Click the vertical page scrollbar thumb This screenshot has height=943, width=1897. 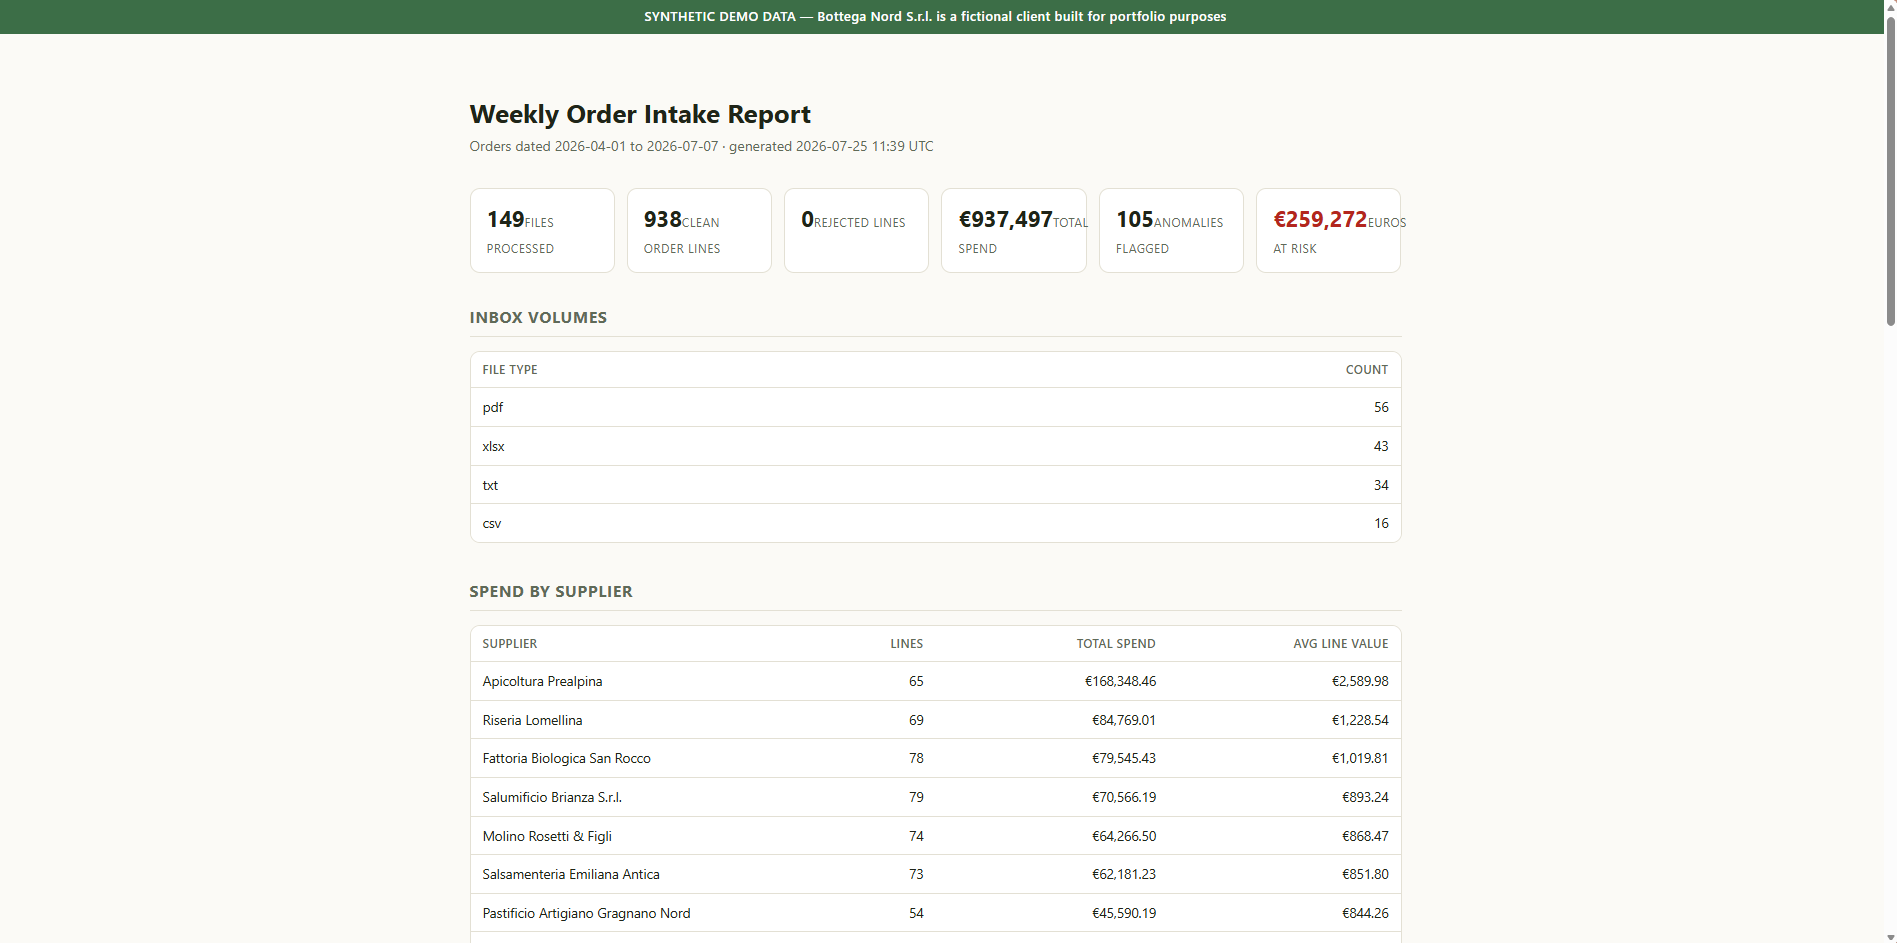point(1890,170)
